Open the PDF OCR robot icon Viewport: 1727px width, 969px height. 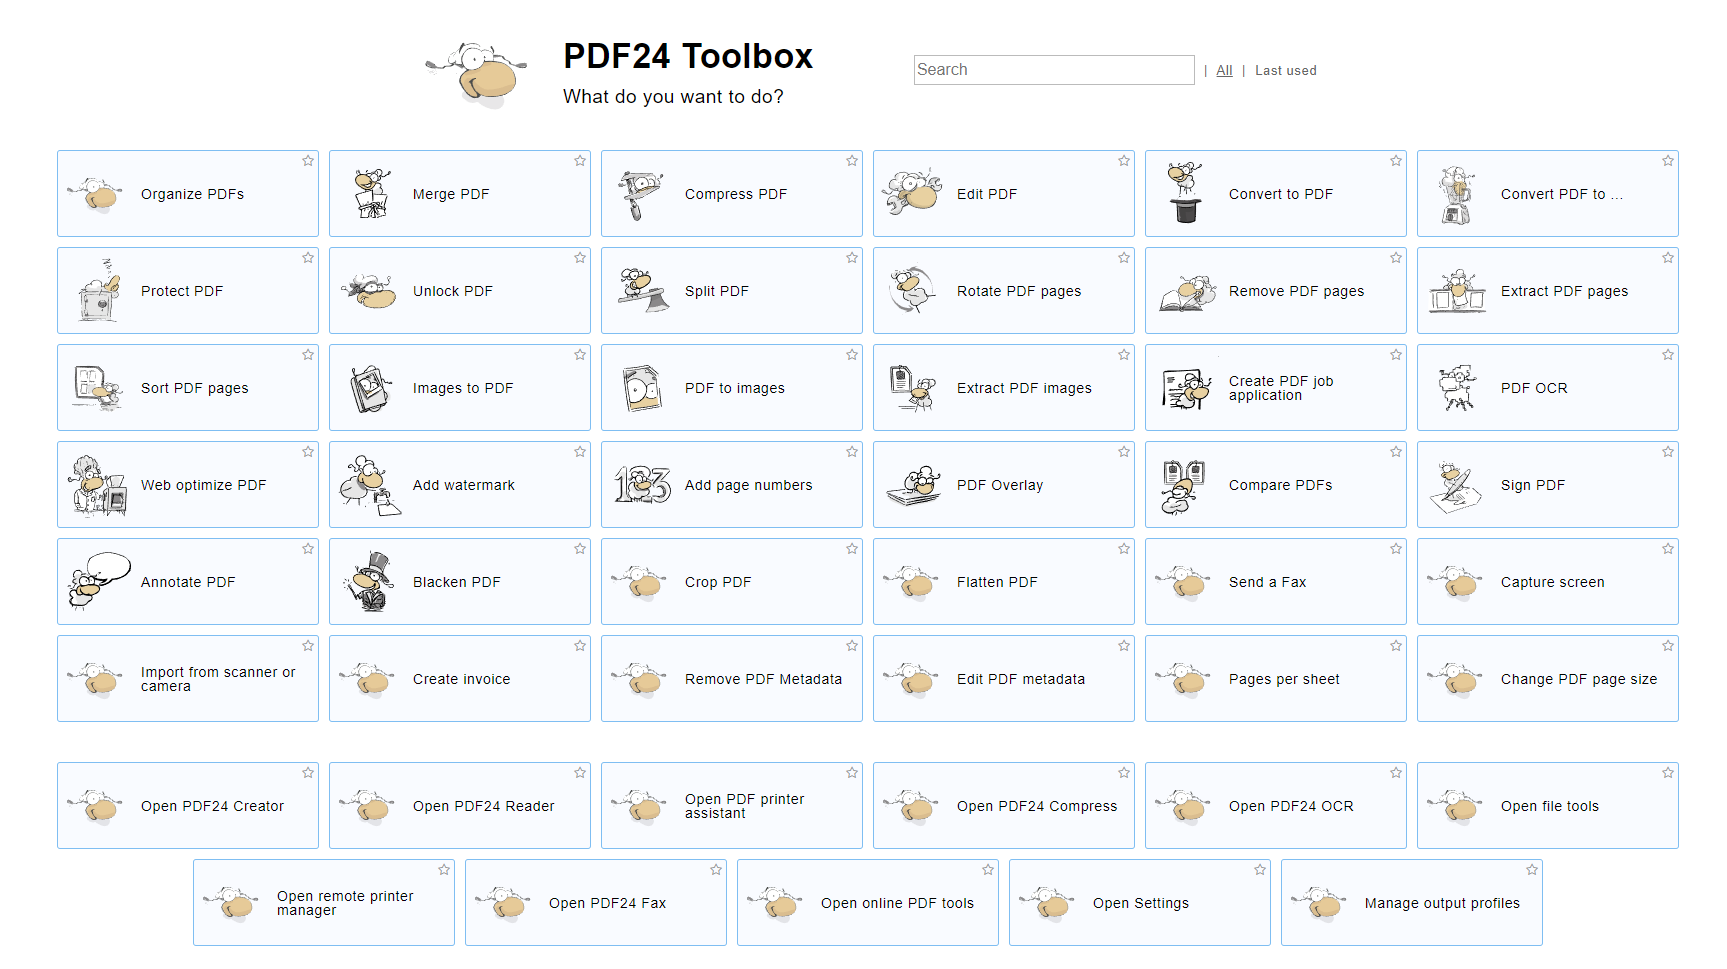pos(1457,388)
